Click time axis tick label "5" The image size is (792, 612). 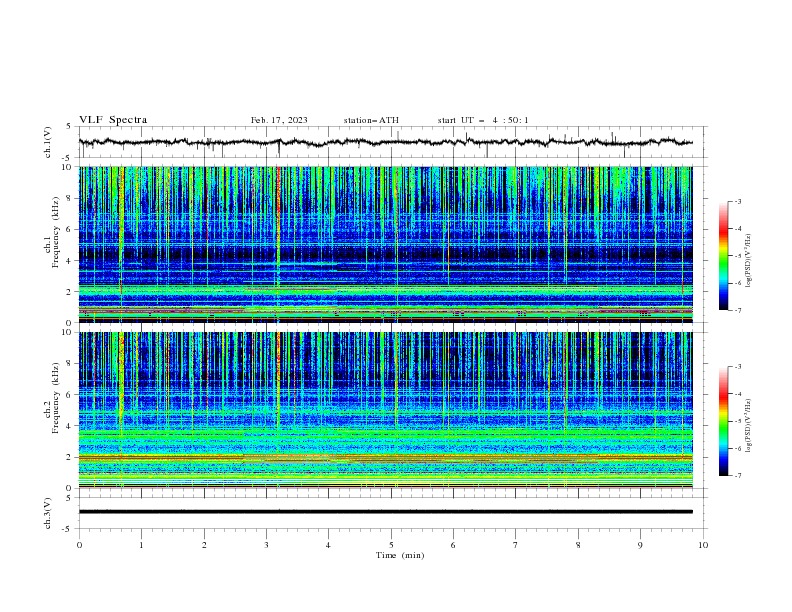391,545
